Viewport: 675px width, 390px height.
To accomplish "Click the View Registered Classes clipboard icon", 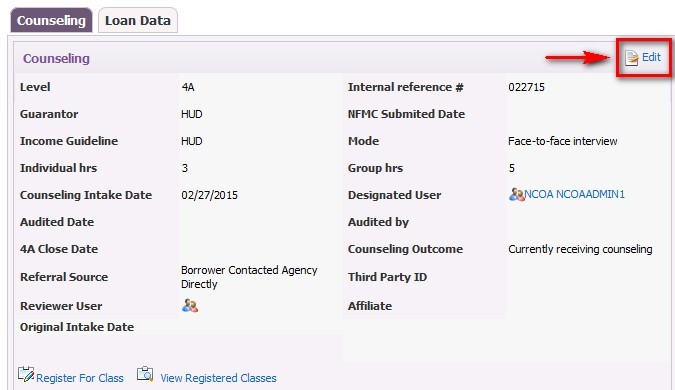I will click(145, 374).
